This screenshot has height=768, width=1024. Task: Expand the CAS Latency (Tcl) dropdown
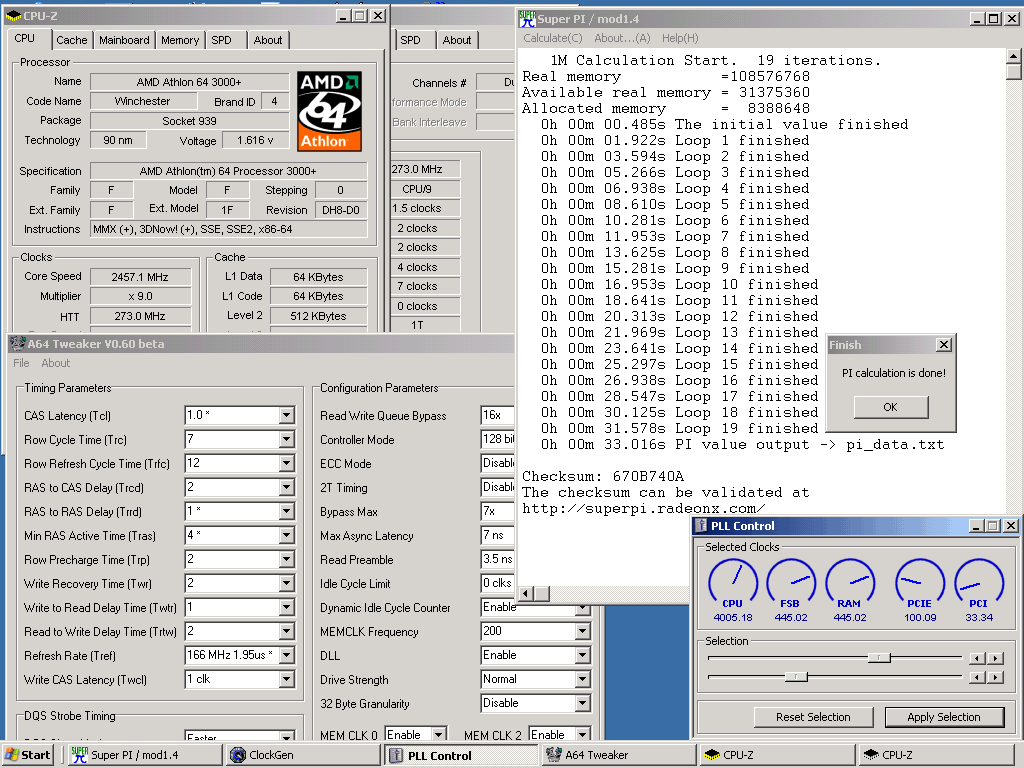[x=287, y=415]
